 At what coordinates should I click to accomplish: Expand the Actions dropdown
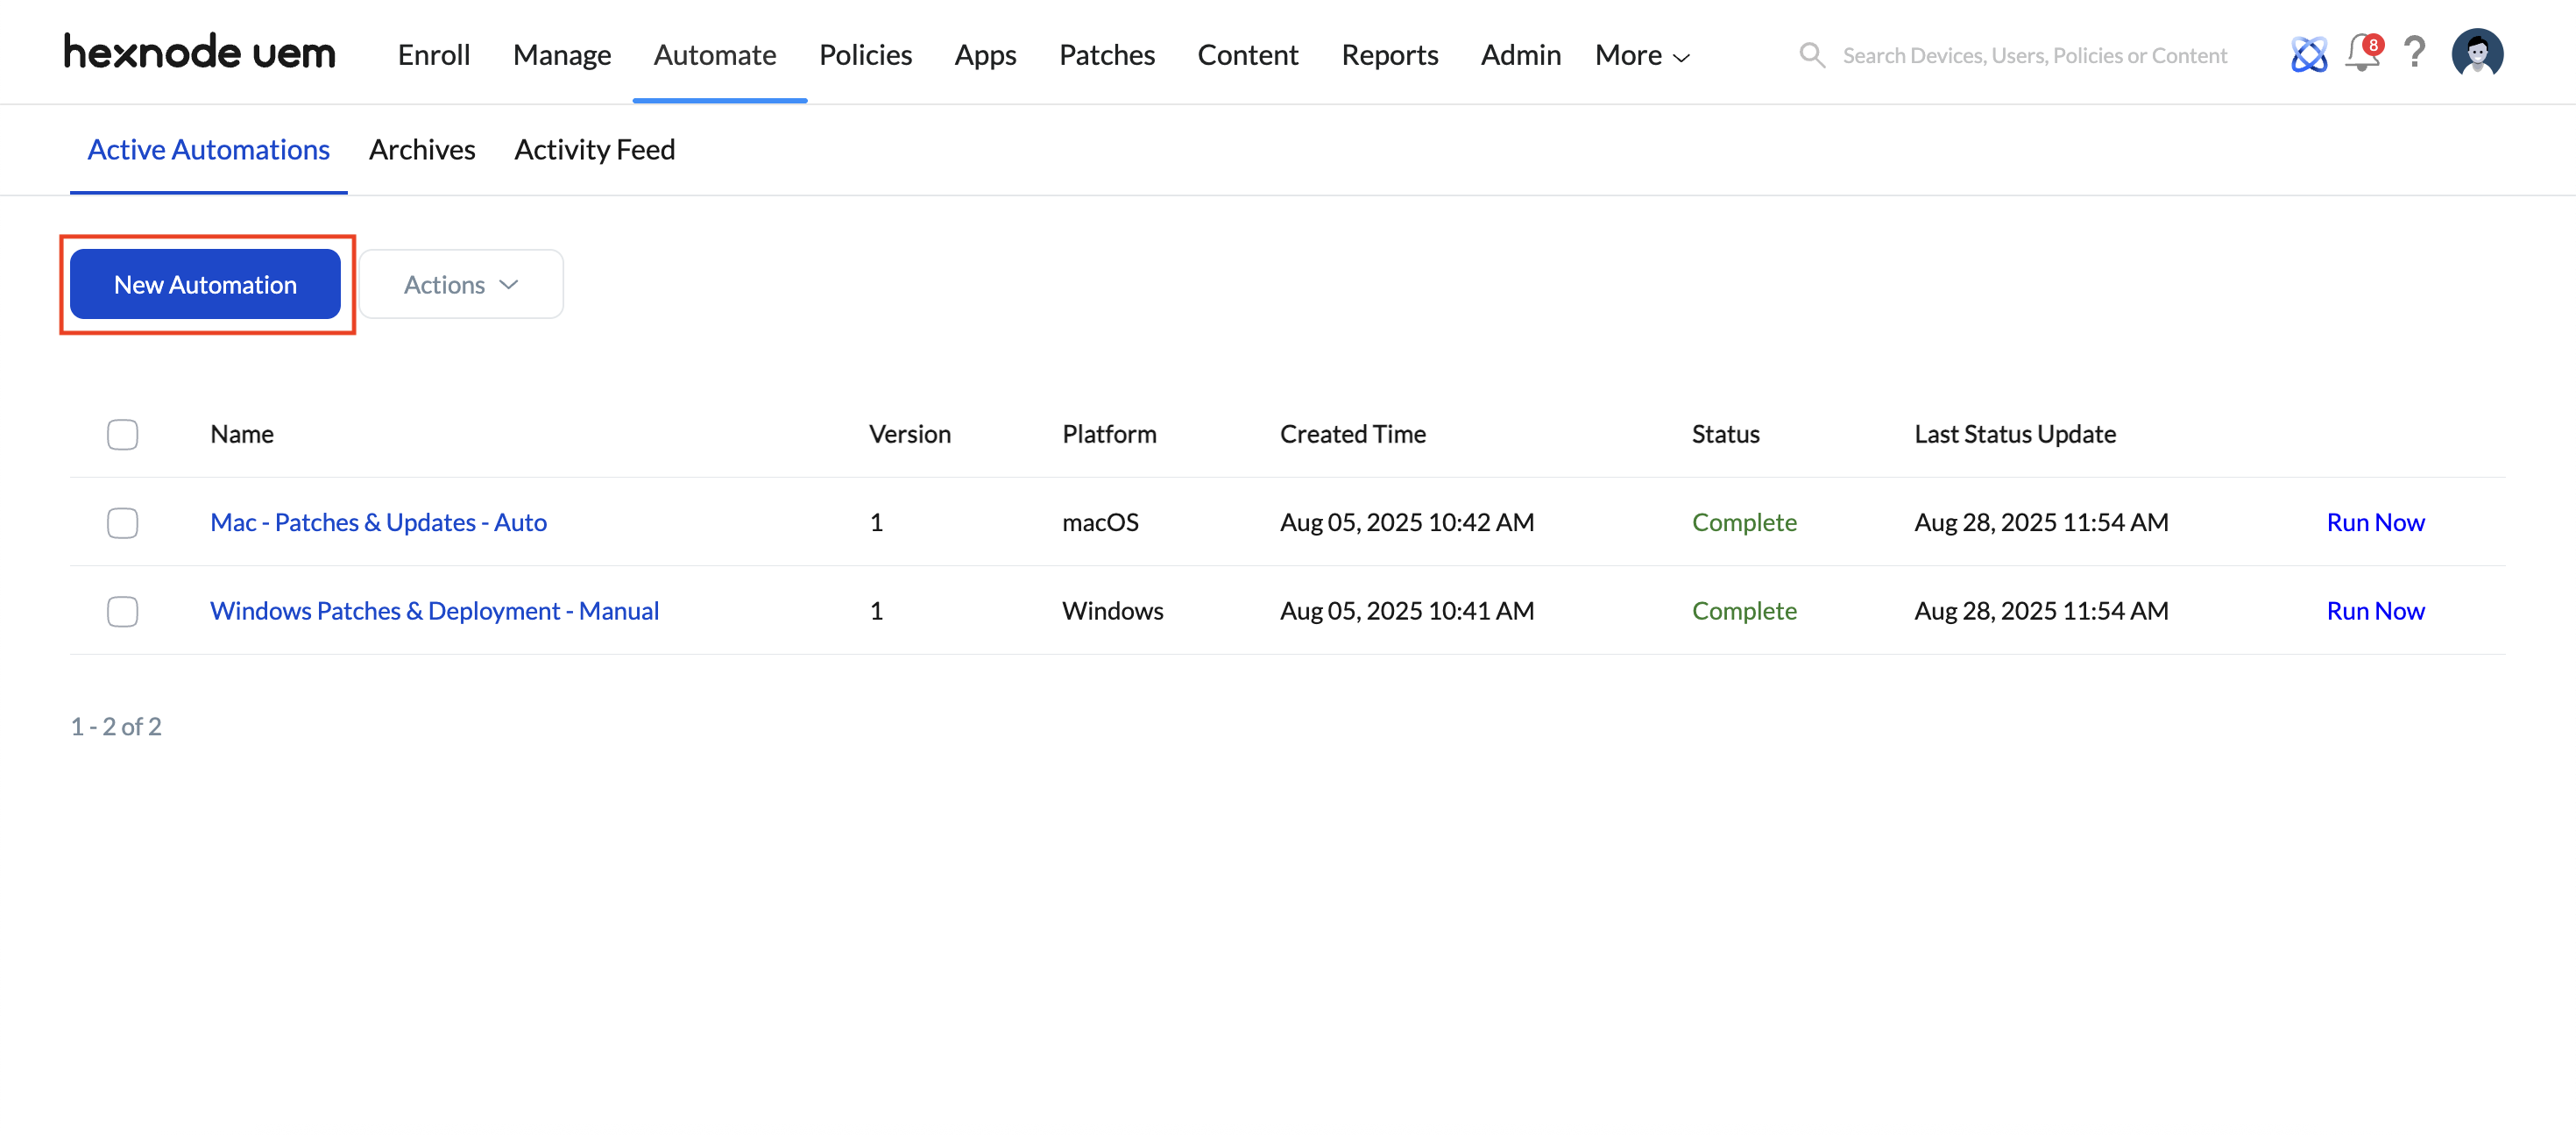[461, 285]
